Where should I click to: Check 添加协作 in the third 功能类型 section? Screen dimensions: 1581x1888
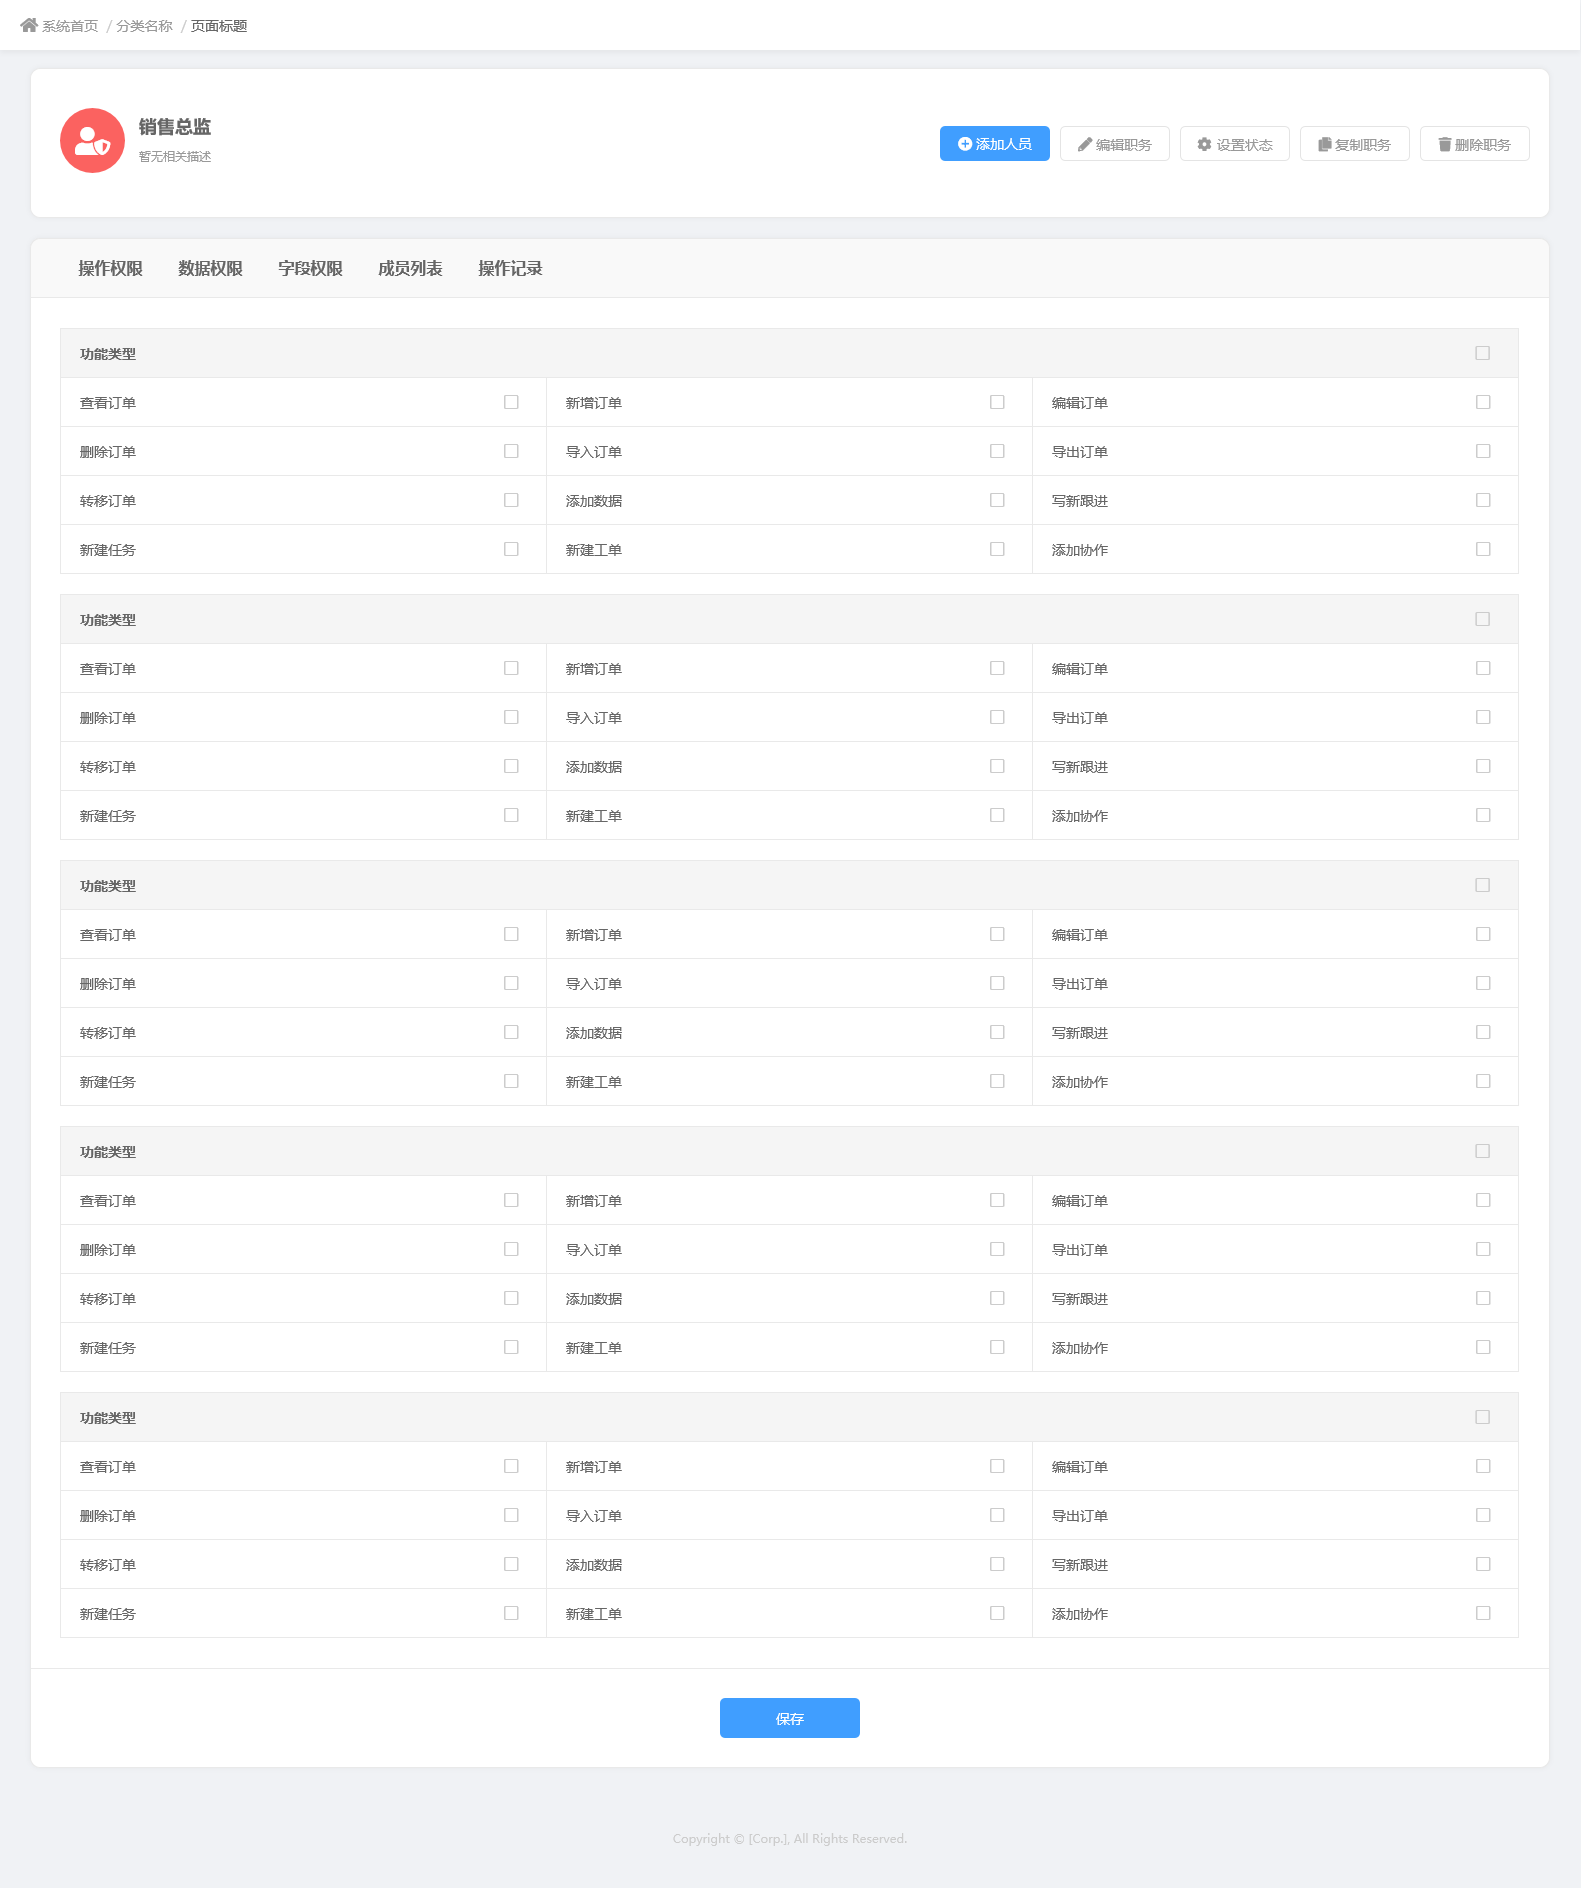[x=1483, y=1081]
